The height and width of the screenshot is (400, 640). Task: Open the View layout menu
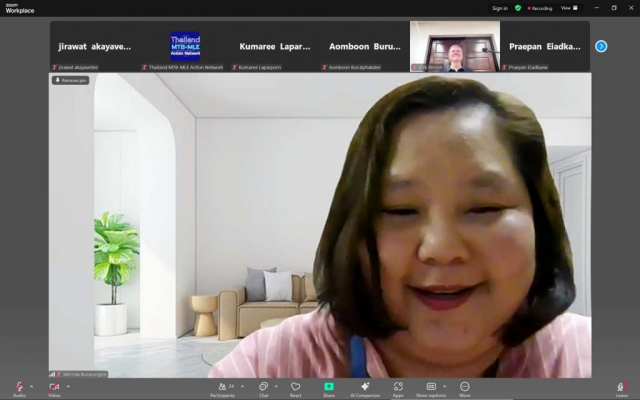(x=566, y=7)
